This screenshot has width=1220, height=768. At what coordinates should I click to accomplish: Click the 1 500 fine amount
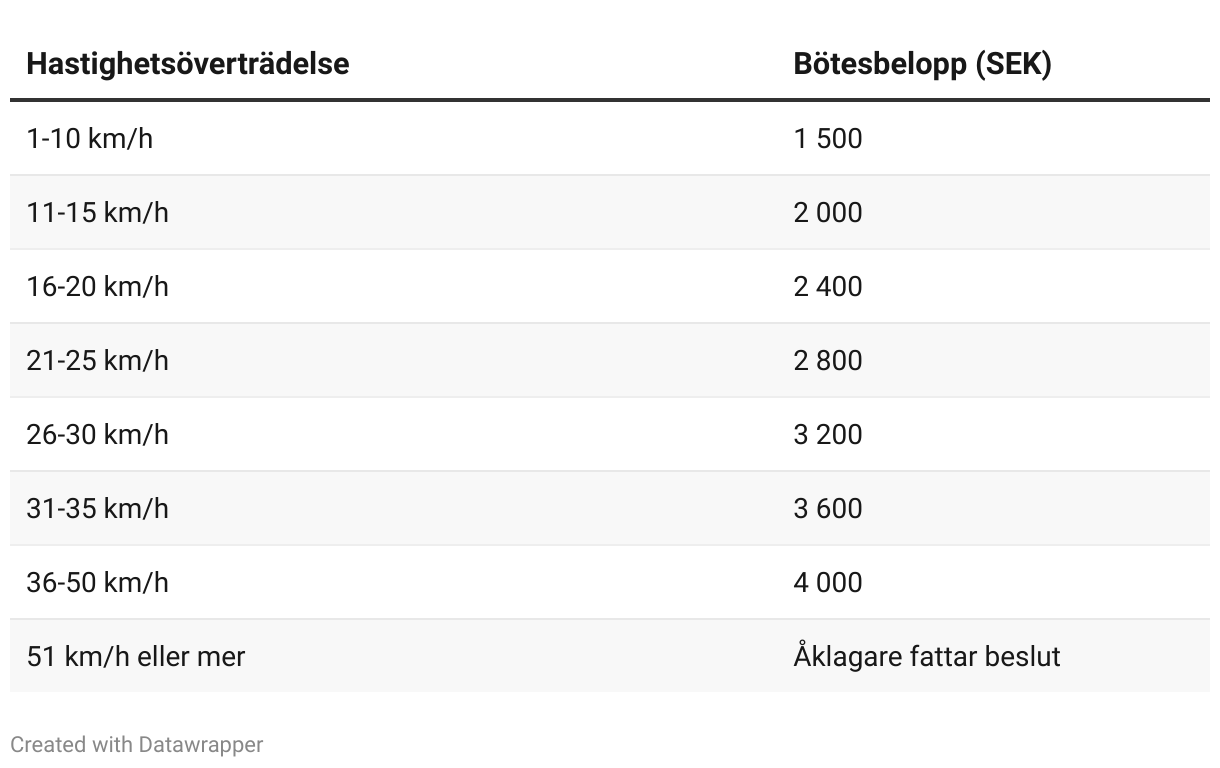(828, 138)
